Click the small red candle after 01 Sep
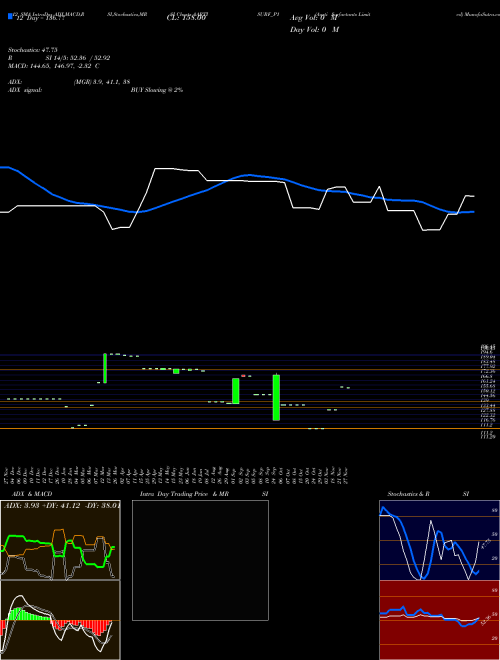This screenshot has width=500, height=660. click(243, 375)
